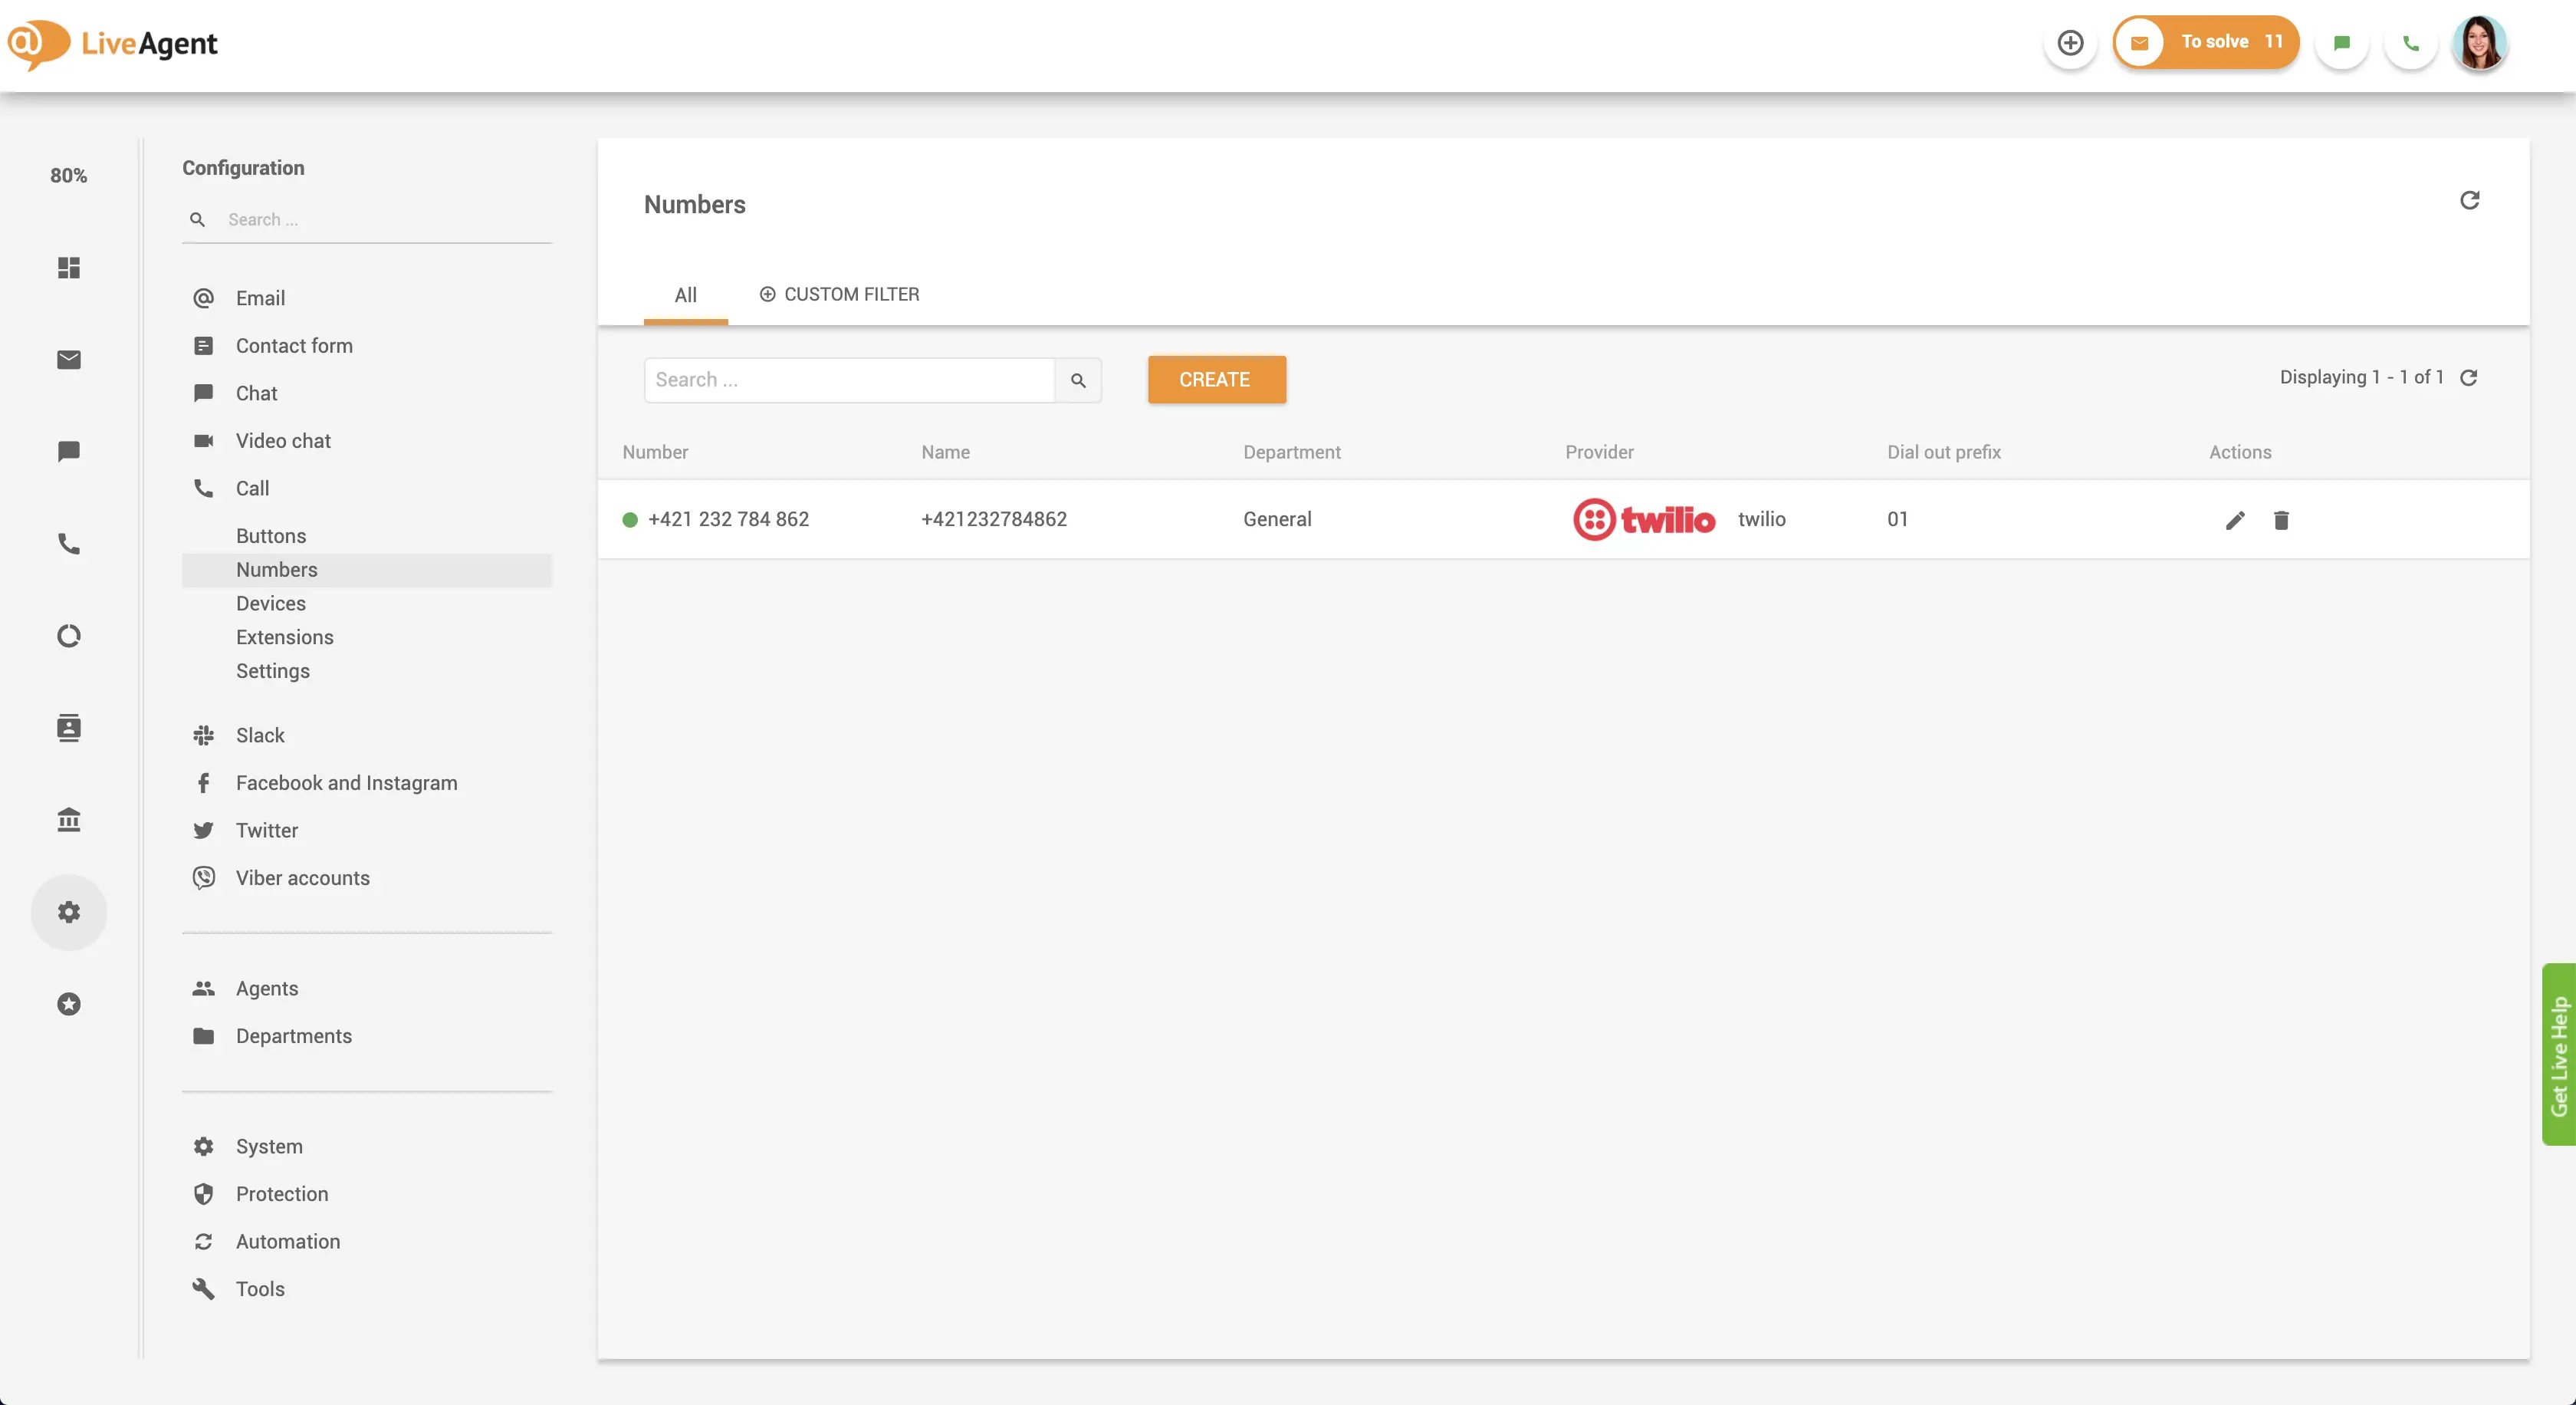The width and height of the screenshot is (2576, 1405).
Task: Refresh the Numbers list
Action: point(2471,200)
